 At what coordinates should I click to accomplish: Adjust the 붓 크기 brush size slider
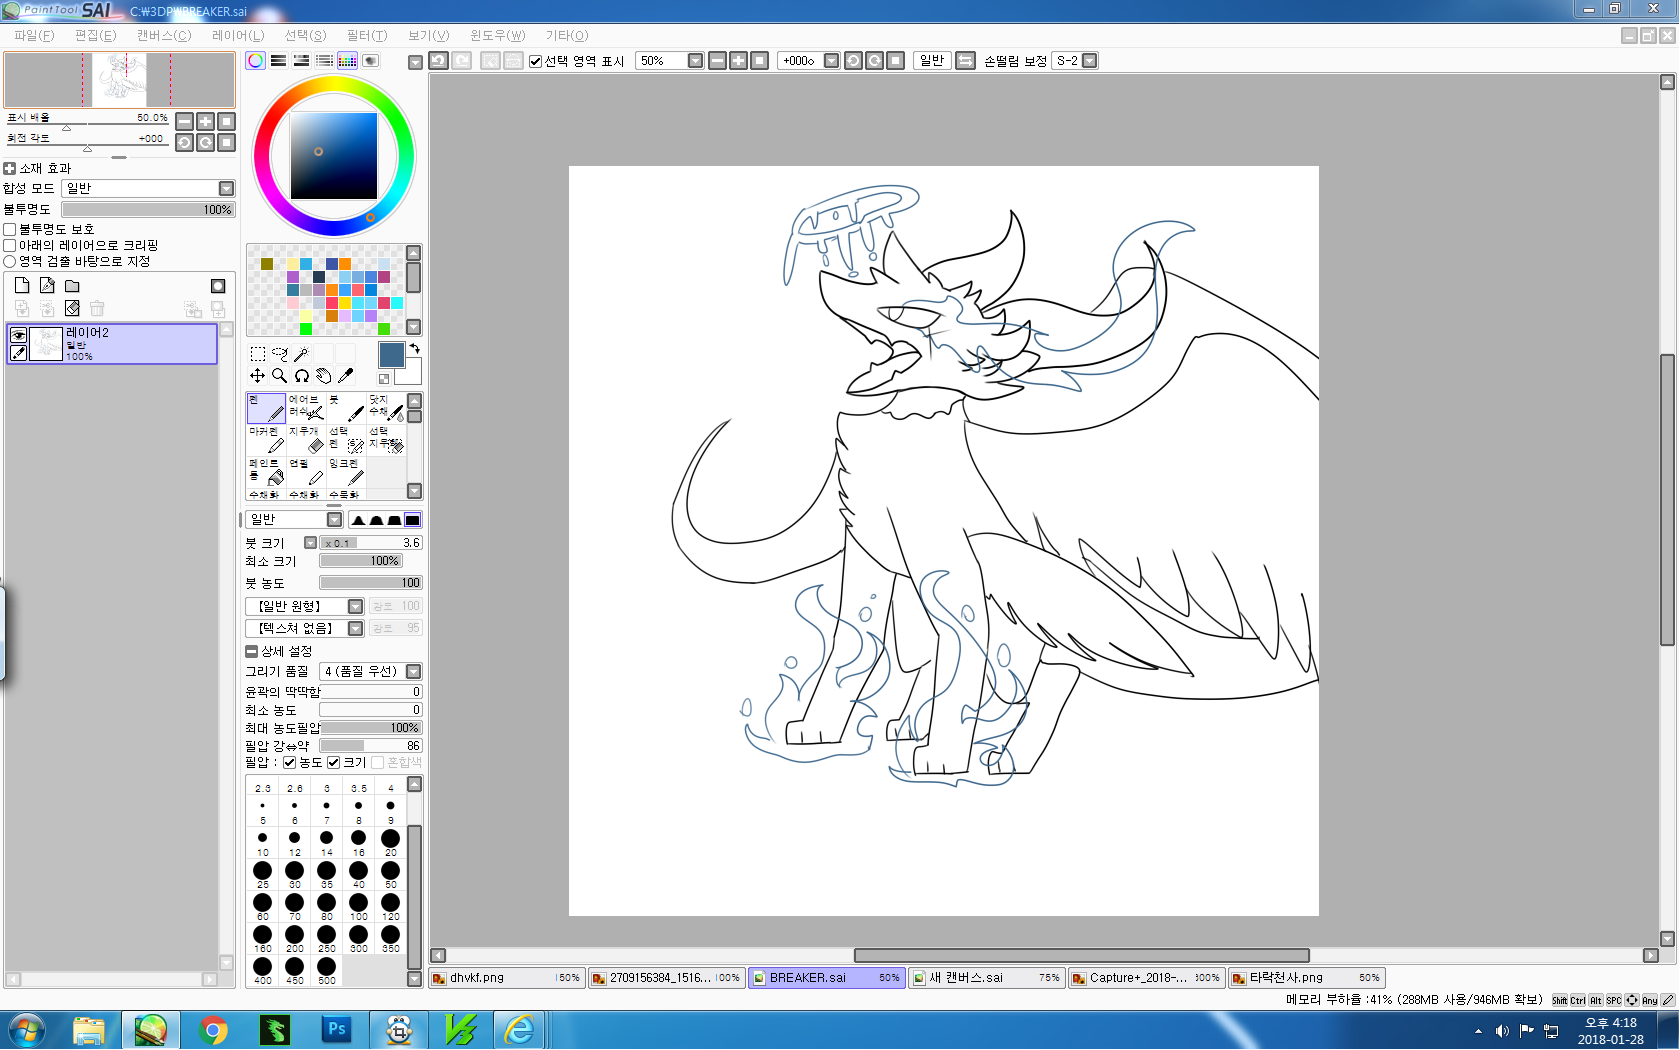(370, 543)
